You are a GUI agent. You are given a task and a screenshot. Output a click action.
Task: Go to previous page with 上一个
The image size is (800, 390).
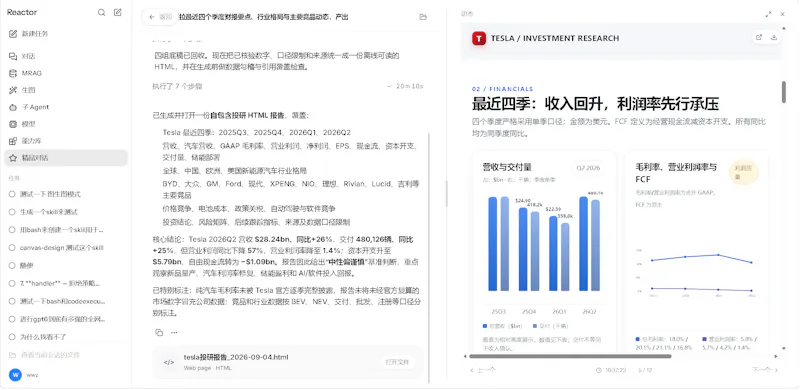coord(482,370)
